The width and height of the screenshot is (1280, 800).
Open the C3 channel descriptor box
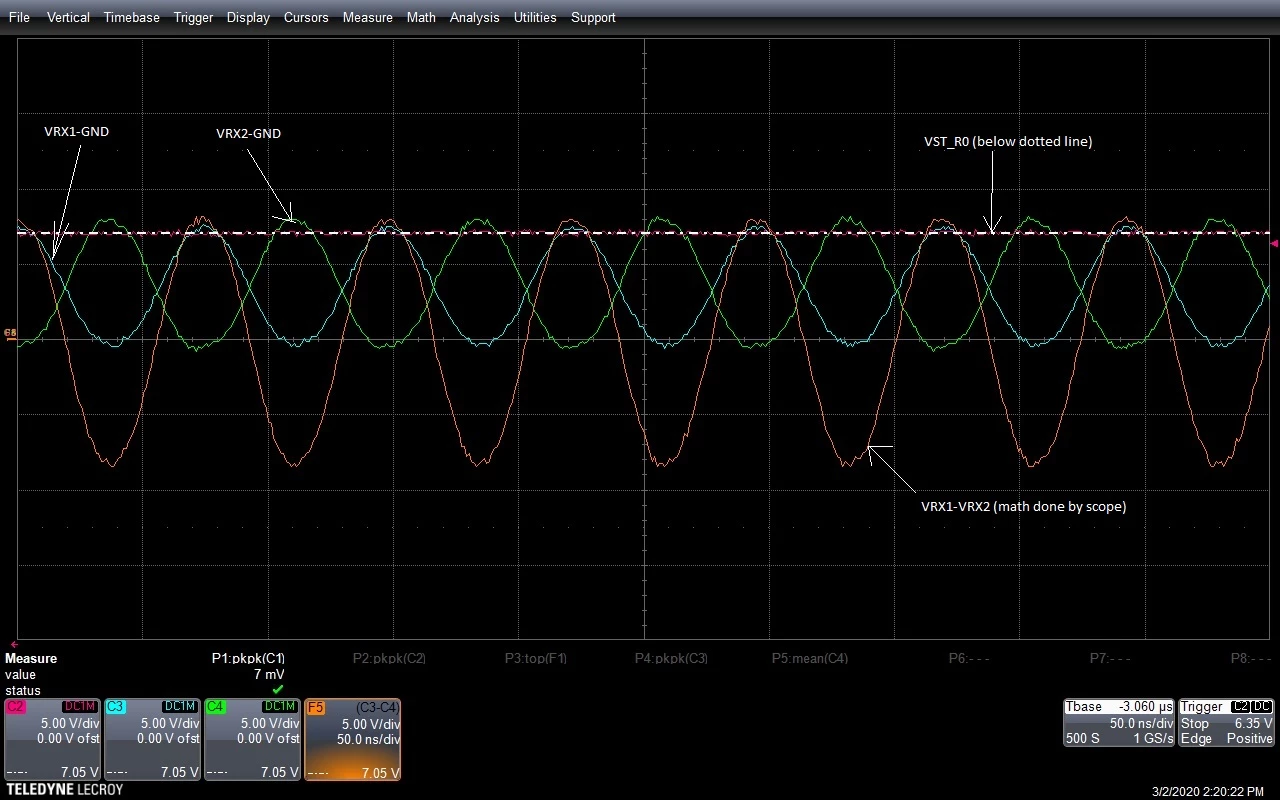152,740
